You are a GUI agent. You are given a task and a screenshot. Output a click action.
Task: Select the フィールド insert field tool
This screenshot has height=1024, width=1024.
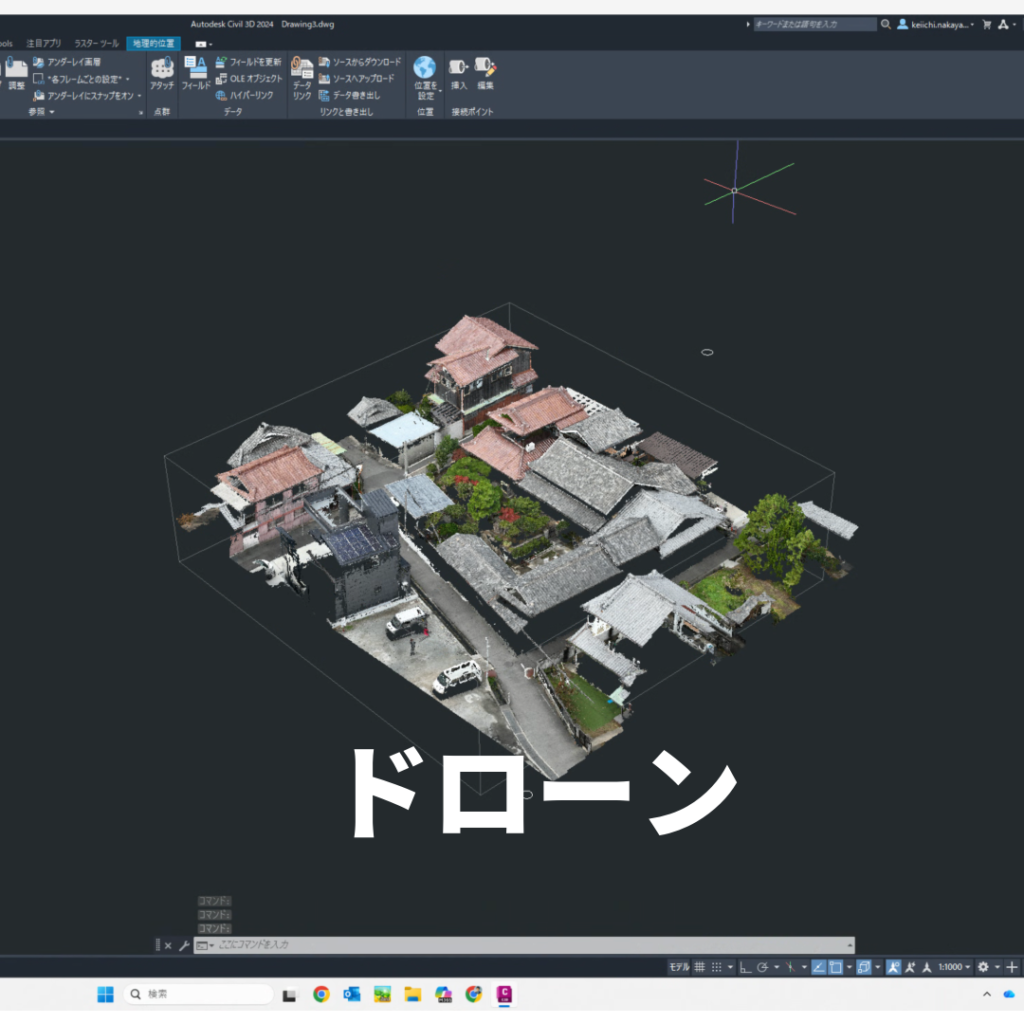pyautogui.click(x=196, y=70)
